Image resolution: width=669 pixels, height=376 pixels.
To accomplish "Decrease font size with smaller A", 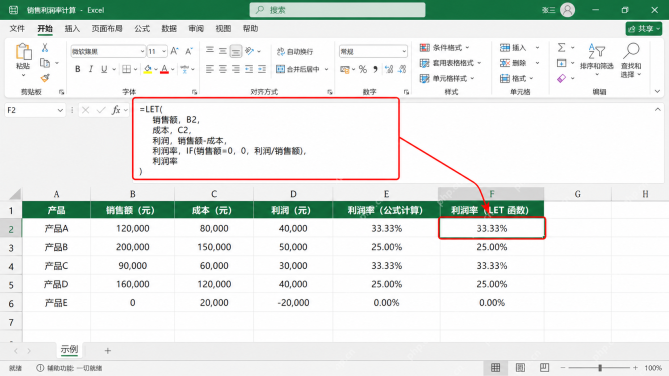I will click(189, 51).
